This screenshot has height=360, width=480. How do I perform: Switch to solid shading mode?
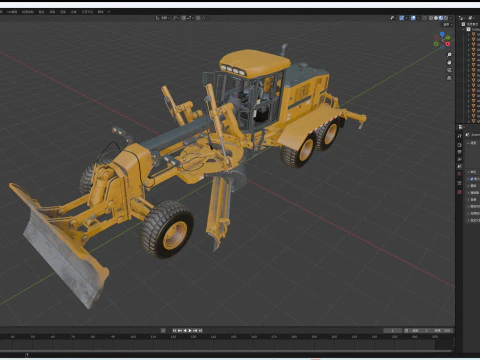(x=436, y=18)
